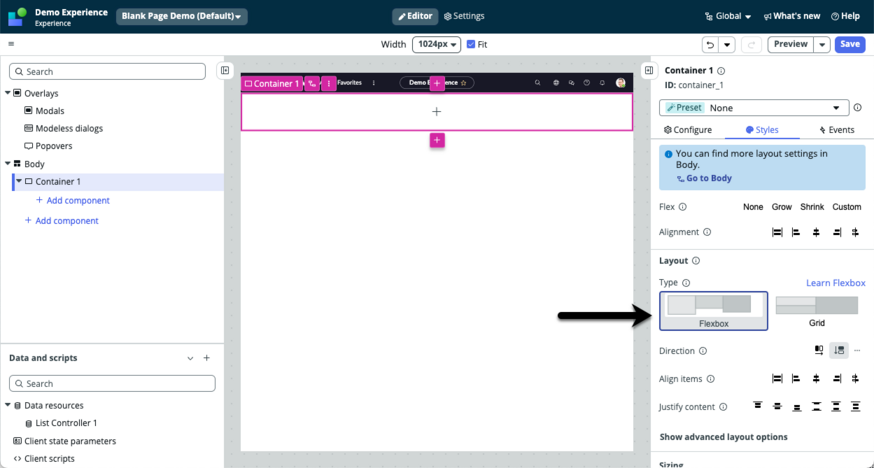The width and height of the screenshot is (874, 468).
Task: Open the Preview options dropdown arrow
Action: 822,45
